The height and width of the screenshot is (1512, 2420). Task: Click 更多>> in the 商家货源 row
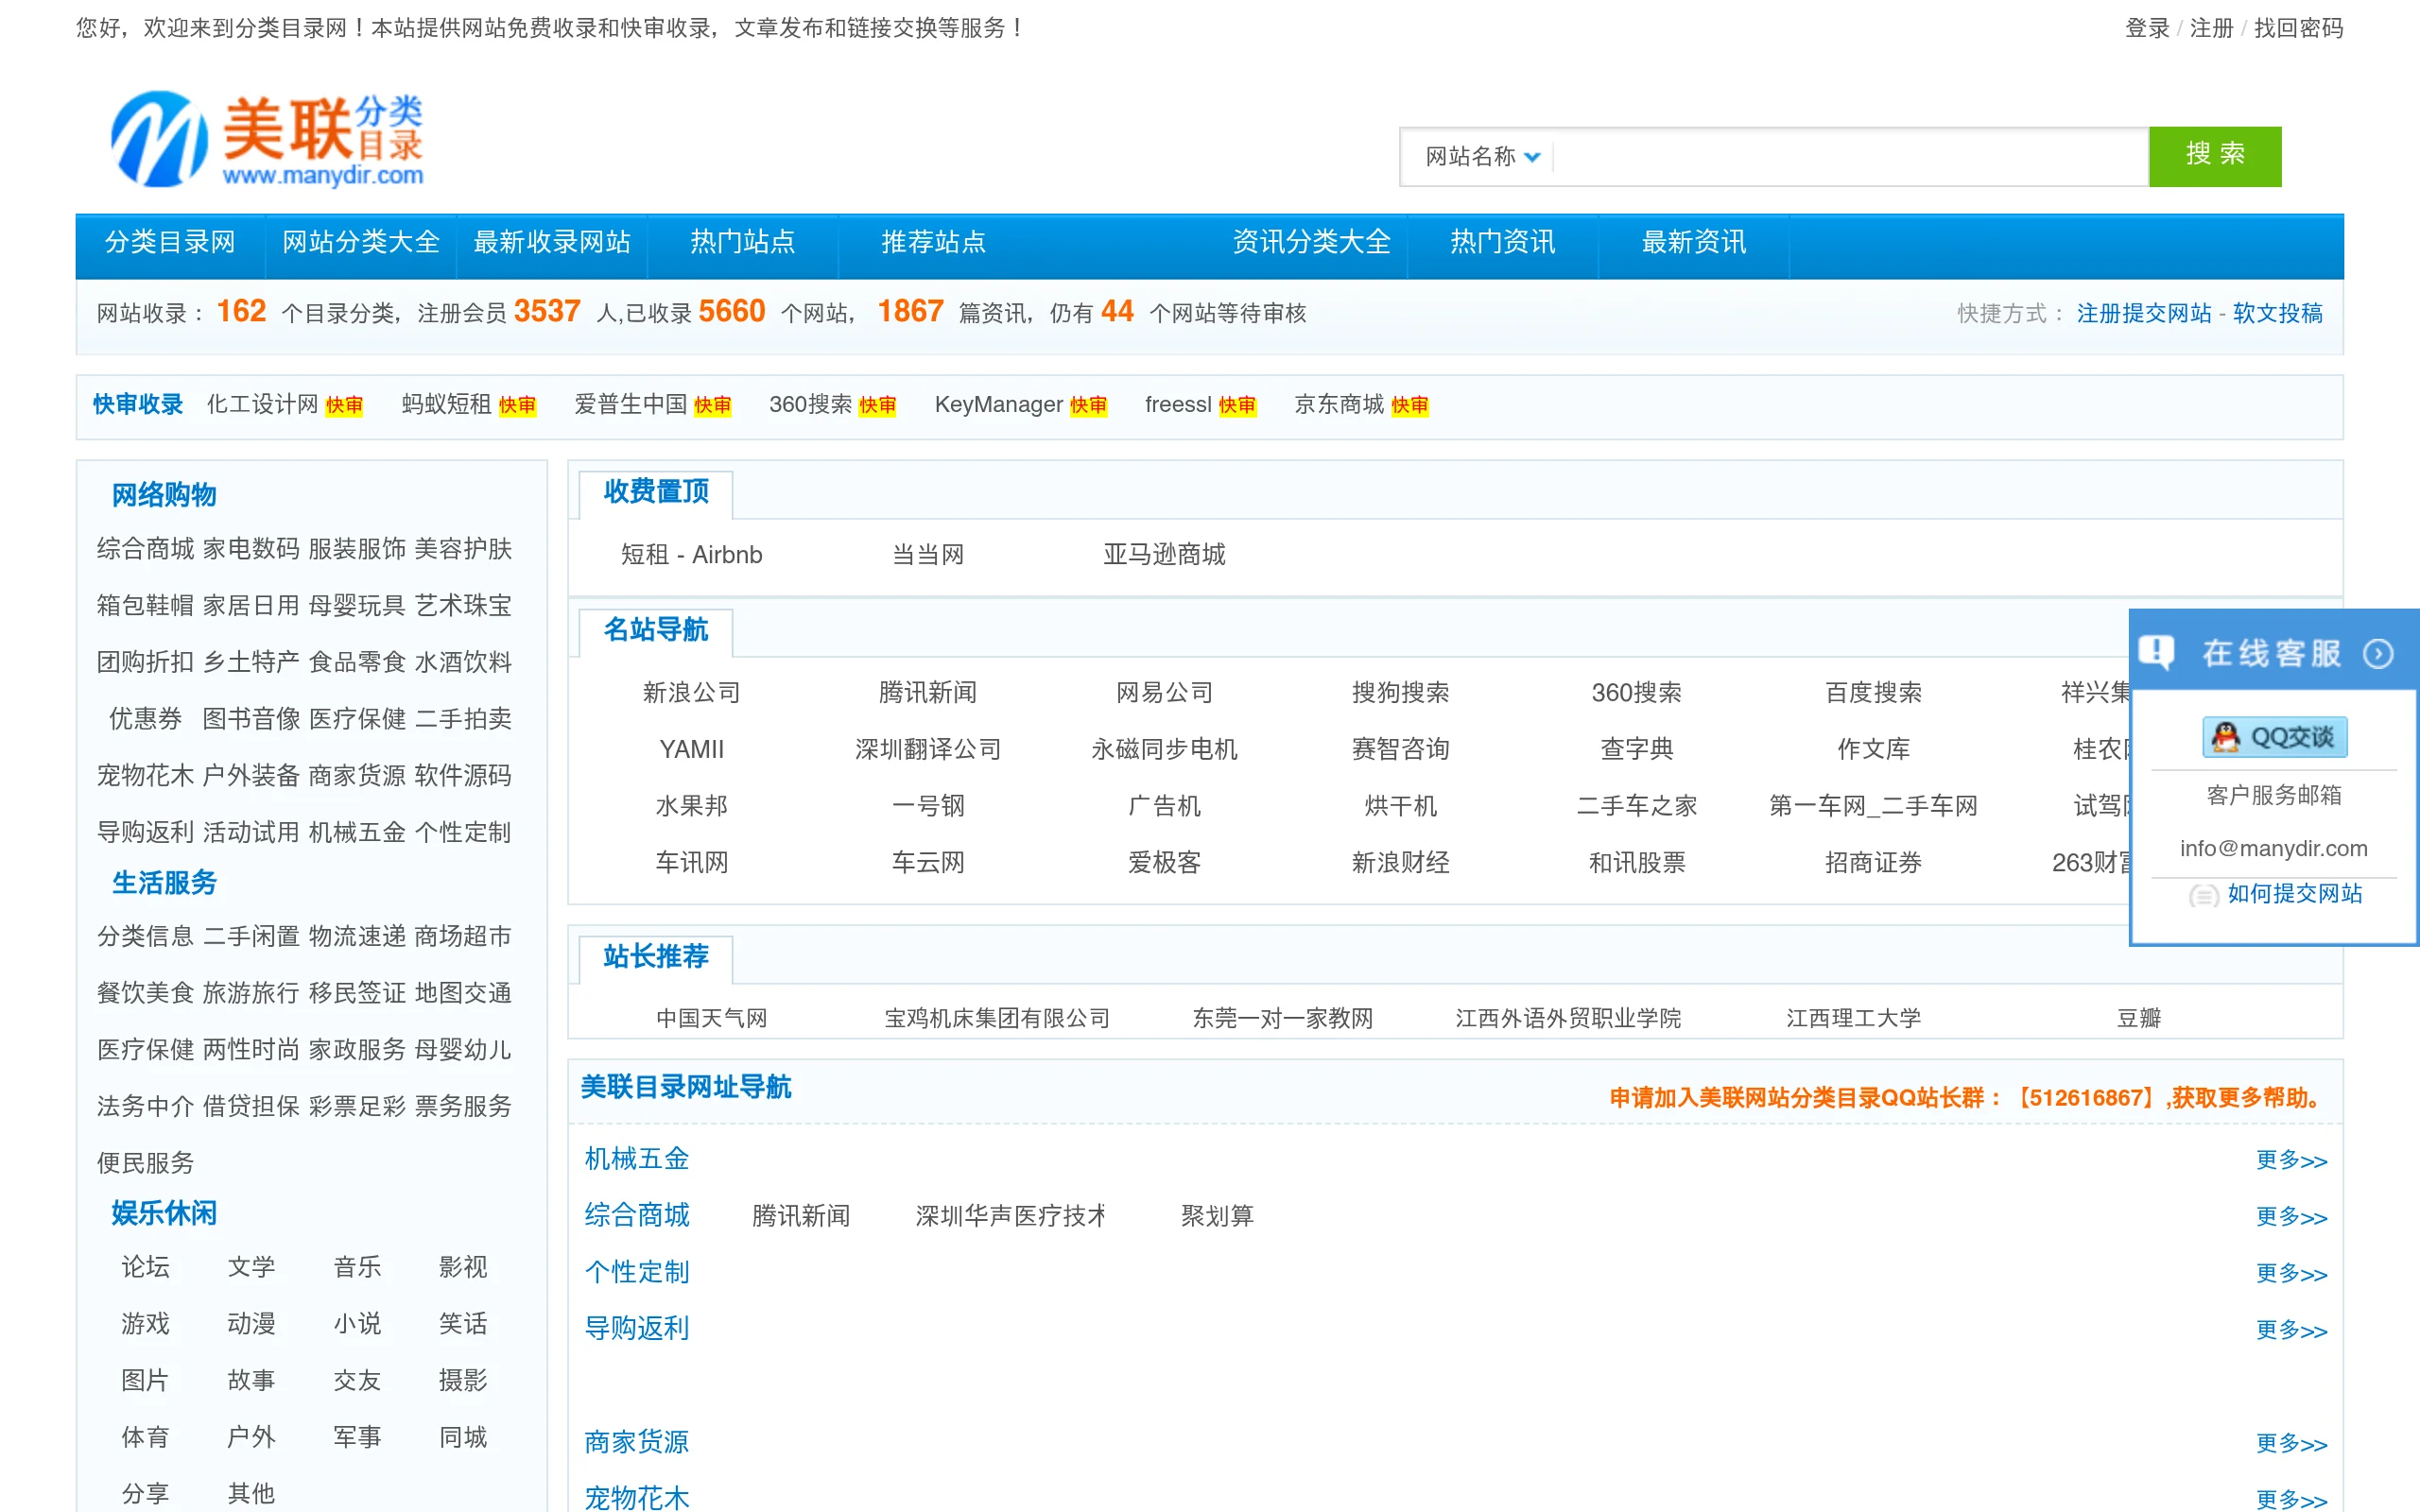tap(2292, 1443)
